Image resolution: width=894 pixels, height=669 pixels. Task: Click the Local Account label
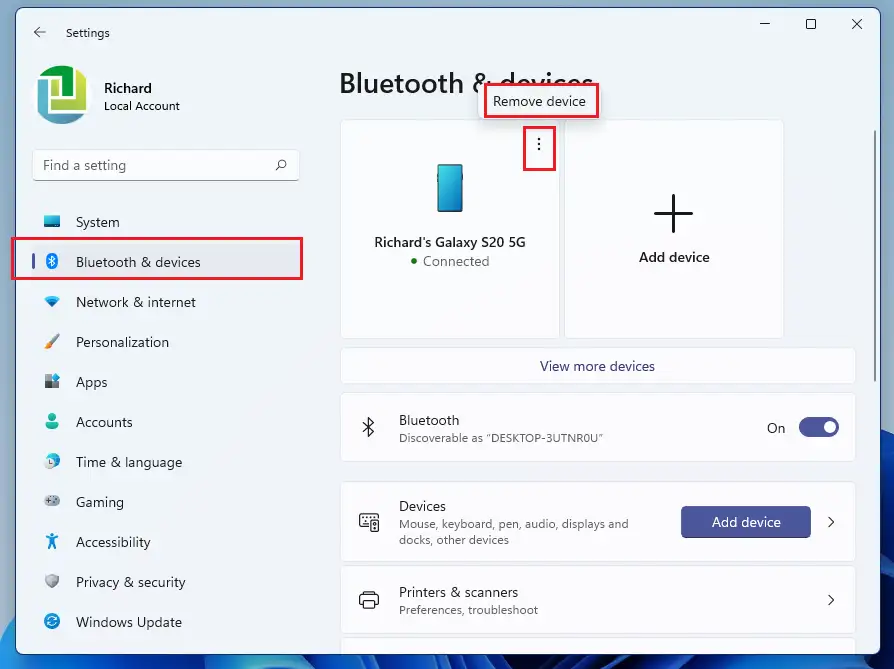tap(141, 106)
